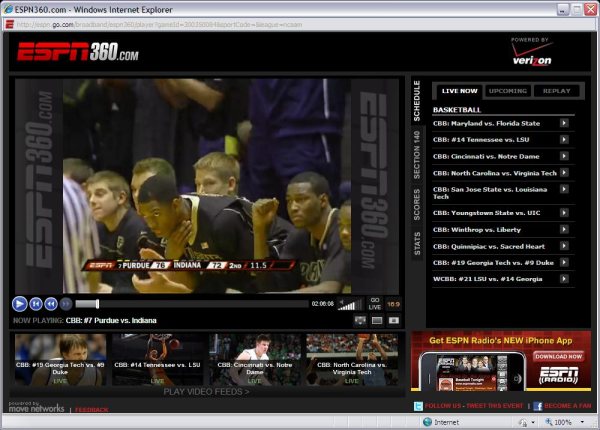Click the first view mode icon under the volume bars
The height and width of the screenshot is (430, 600).
coord(360,321)
